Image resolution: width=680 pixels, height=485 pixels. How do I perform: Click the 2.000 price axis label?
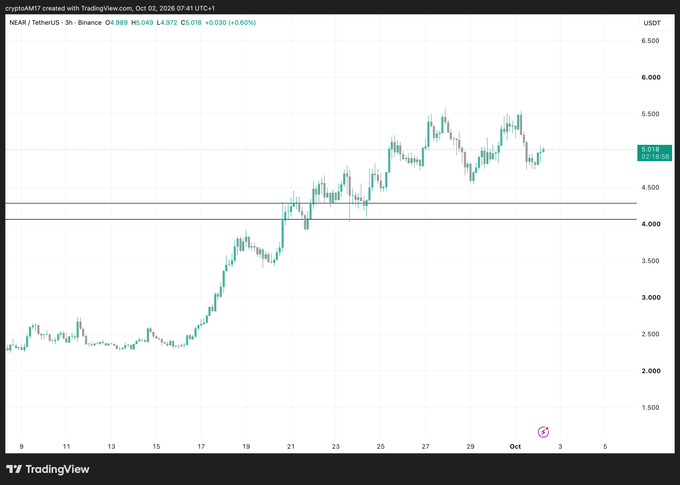[x=651, y=370]
